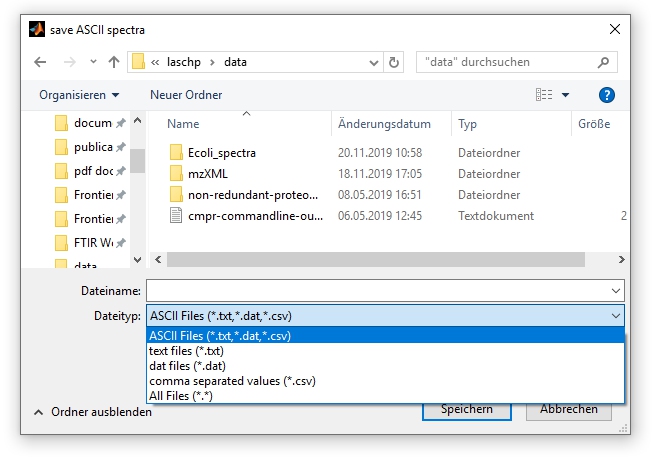Collapse folders with Ordner ausblenden

pyautogui.click(x=93, y=412)
